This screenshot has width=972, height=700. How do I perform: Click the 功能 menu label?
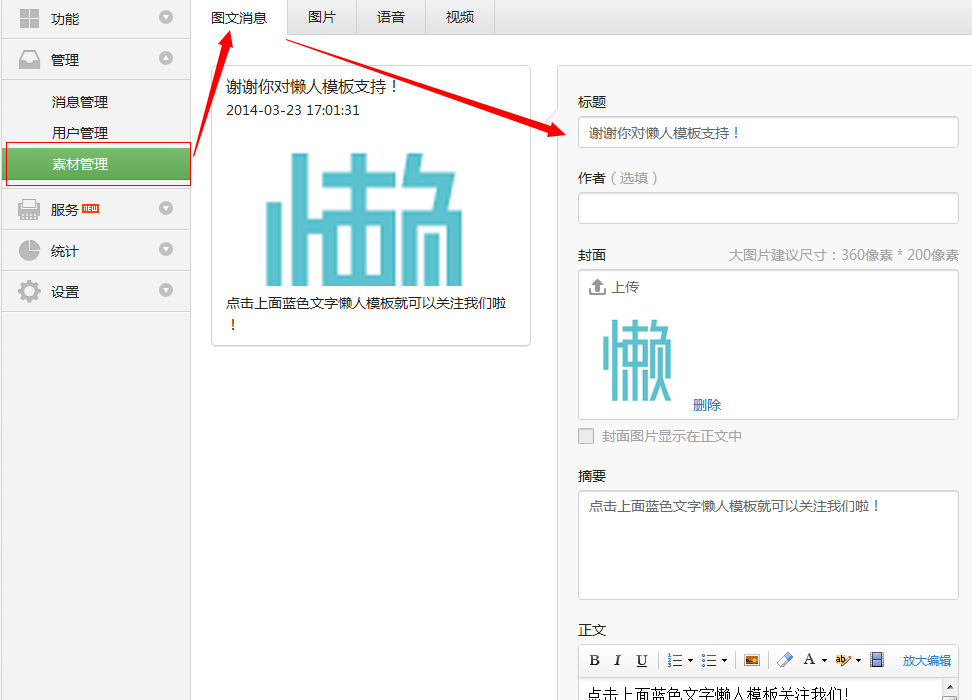[x=64, y=19]
